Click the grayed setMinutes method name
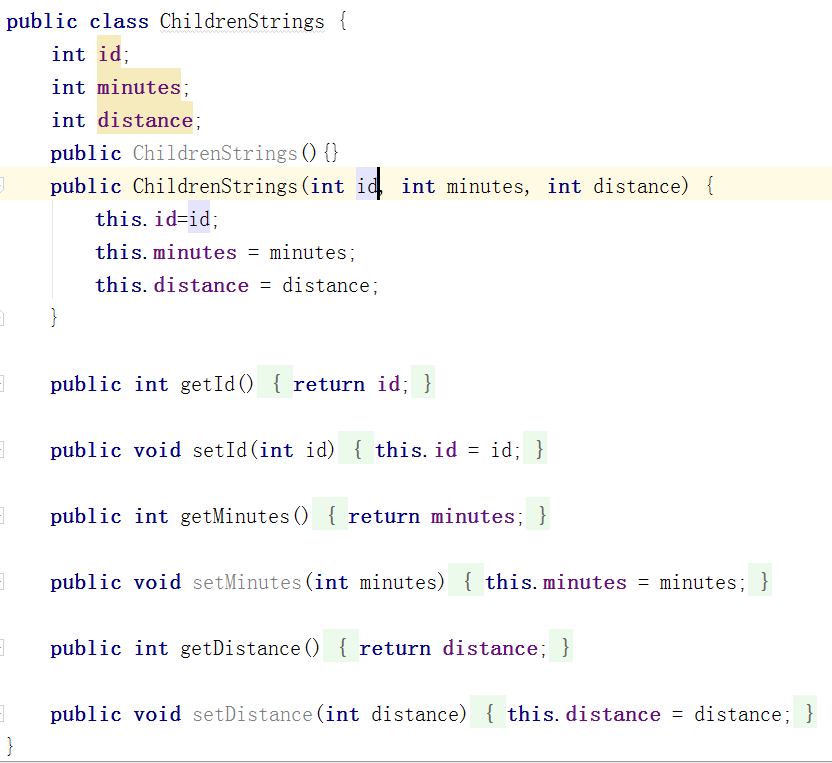 pos(247,582)
